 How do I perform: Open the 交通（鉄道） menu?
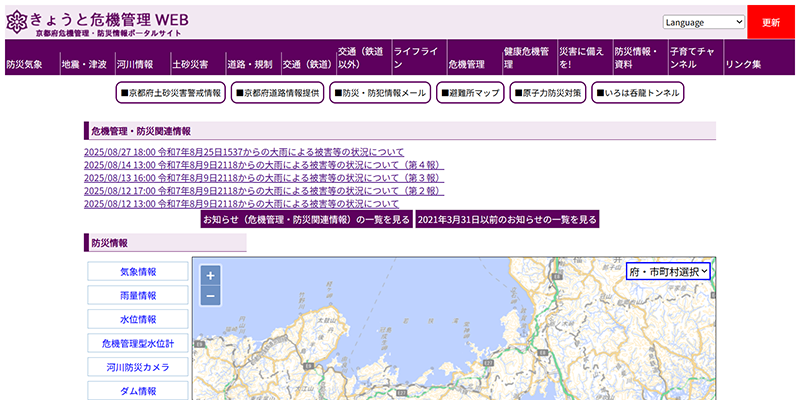(309, 57)
